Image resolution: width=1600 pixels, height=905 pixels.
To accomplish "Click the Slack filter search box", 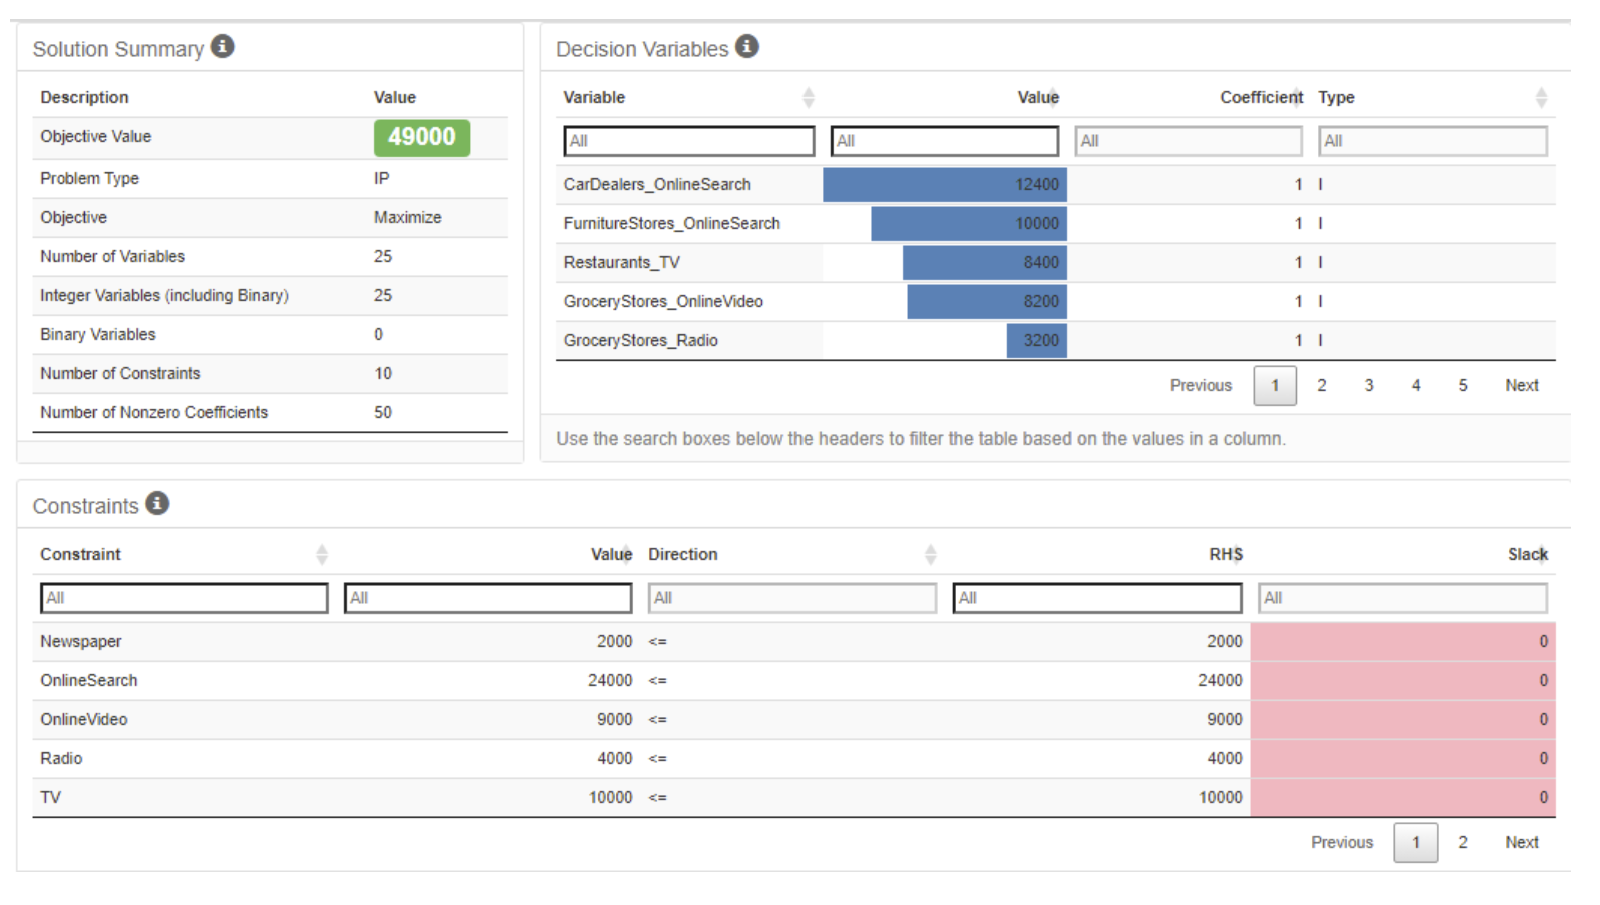I will click(x=1402, y=598).
